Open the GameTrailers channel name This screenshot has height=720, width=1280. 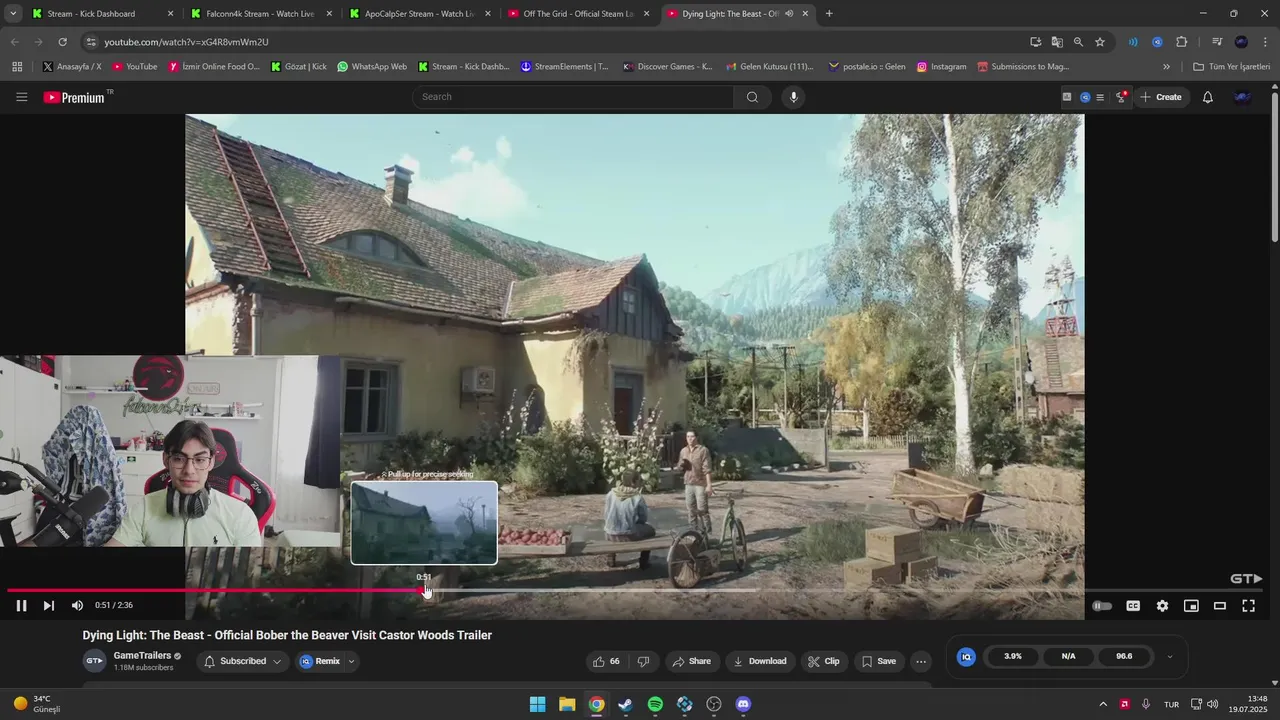[142, 656]
